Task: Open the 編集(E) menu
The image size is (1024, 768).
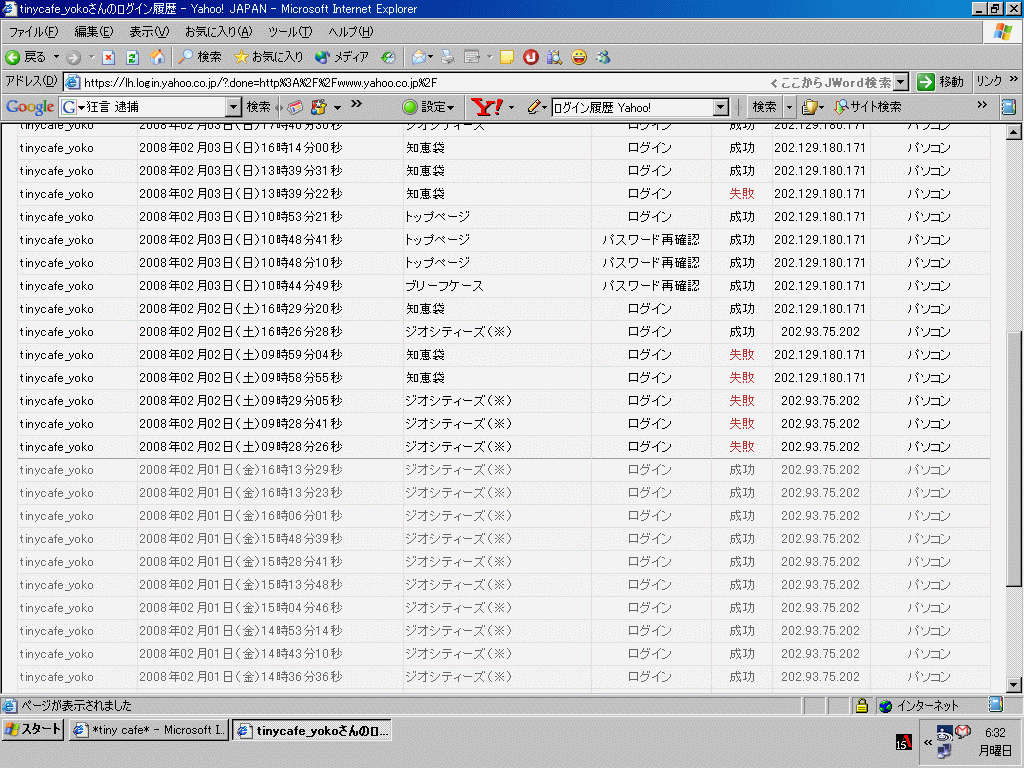Action: click(93, 31)
